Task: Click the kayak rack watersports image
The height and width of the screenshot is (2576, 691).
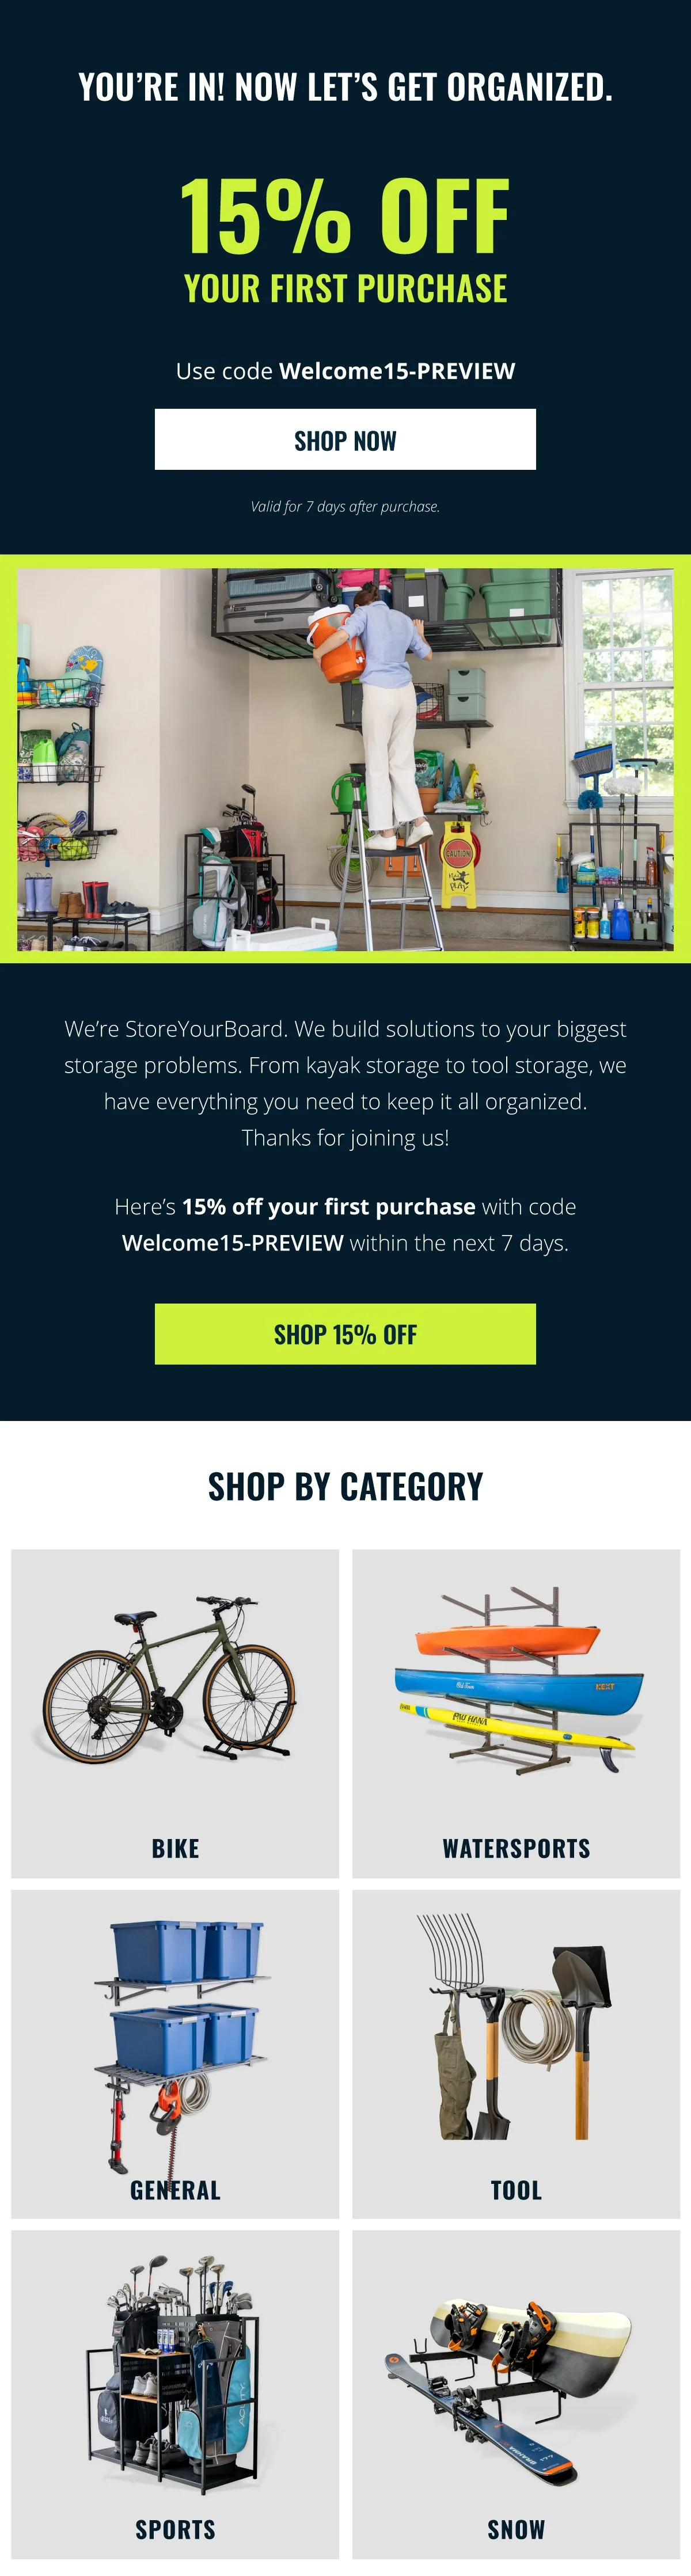Action: (517, 1680)
